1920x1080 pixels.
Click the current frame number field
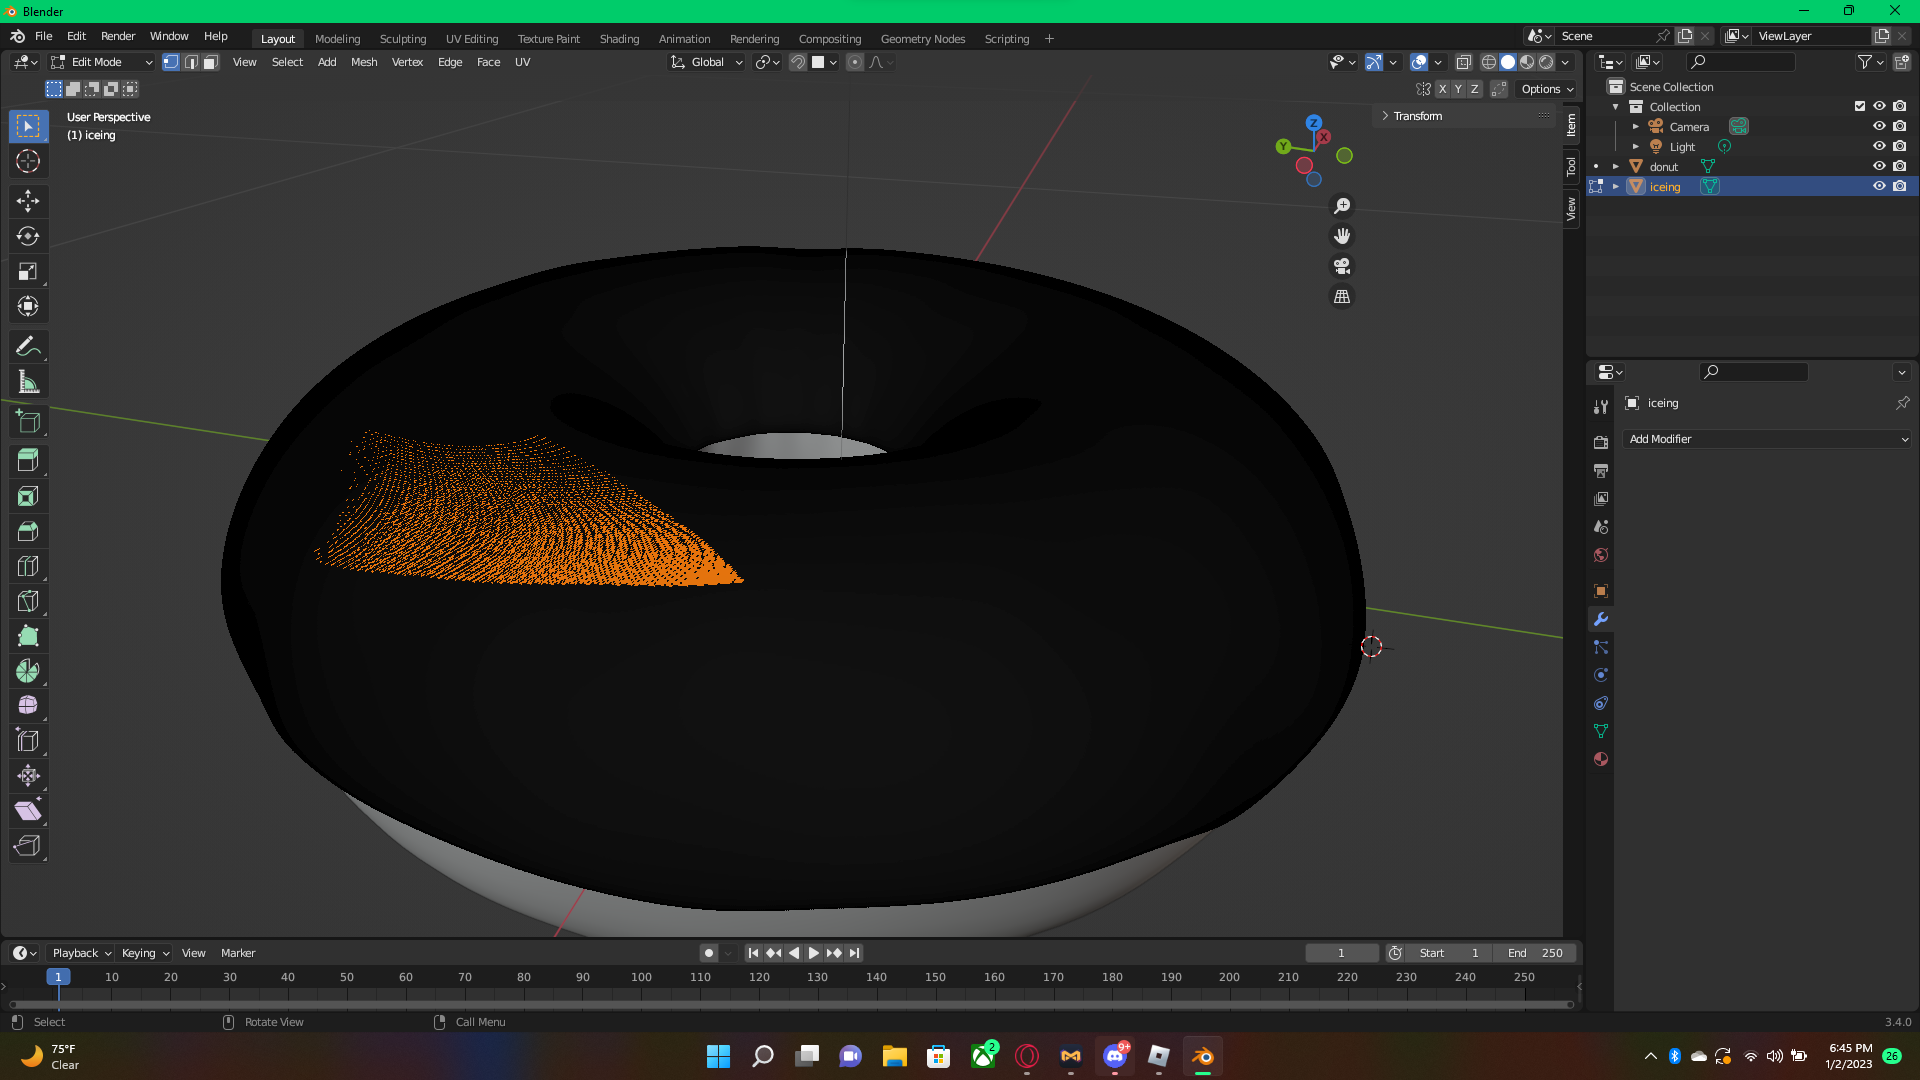pyautogui.click(x=1341, y=953)
